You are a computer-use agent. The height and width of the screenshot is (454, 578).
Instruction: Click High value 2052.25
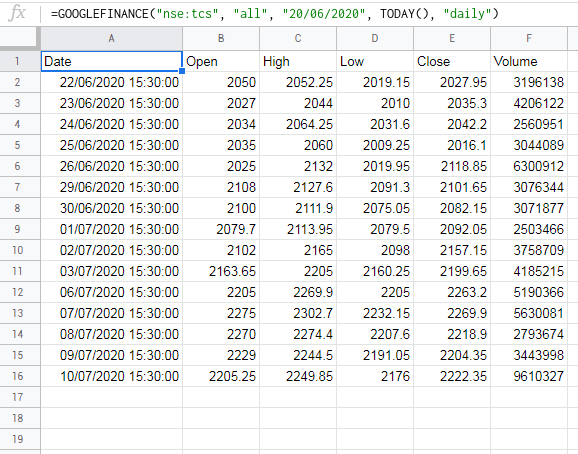point(298,82)
